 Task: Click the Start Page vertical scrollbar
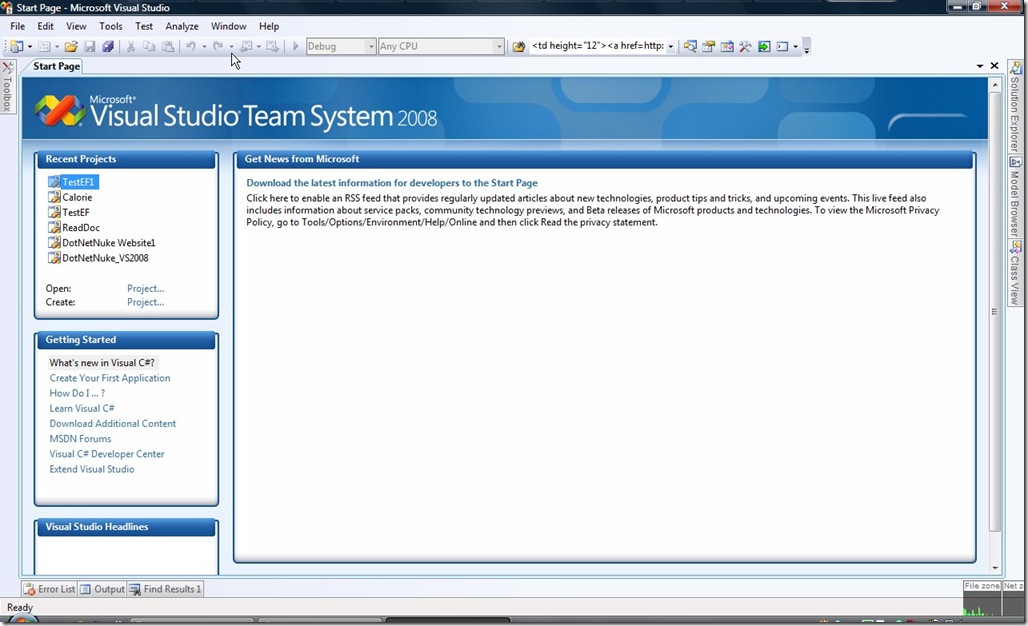[995, 326]
